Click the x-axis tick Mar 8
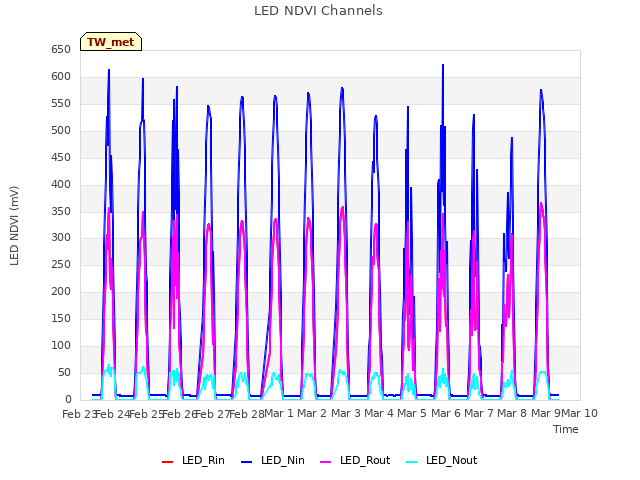The image size is (640, 480). pyautogui.click(x=512, y=413)
